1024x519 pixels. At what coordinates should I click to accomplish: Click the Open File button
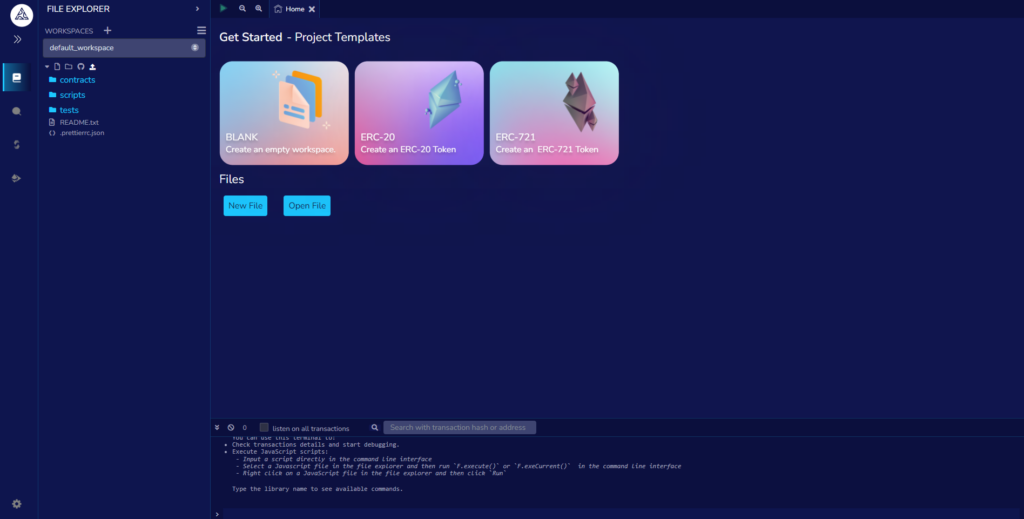(x=307, y=206)
